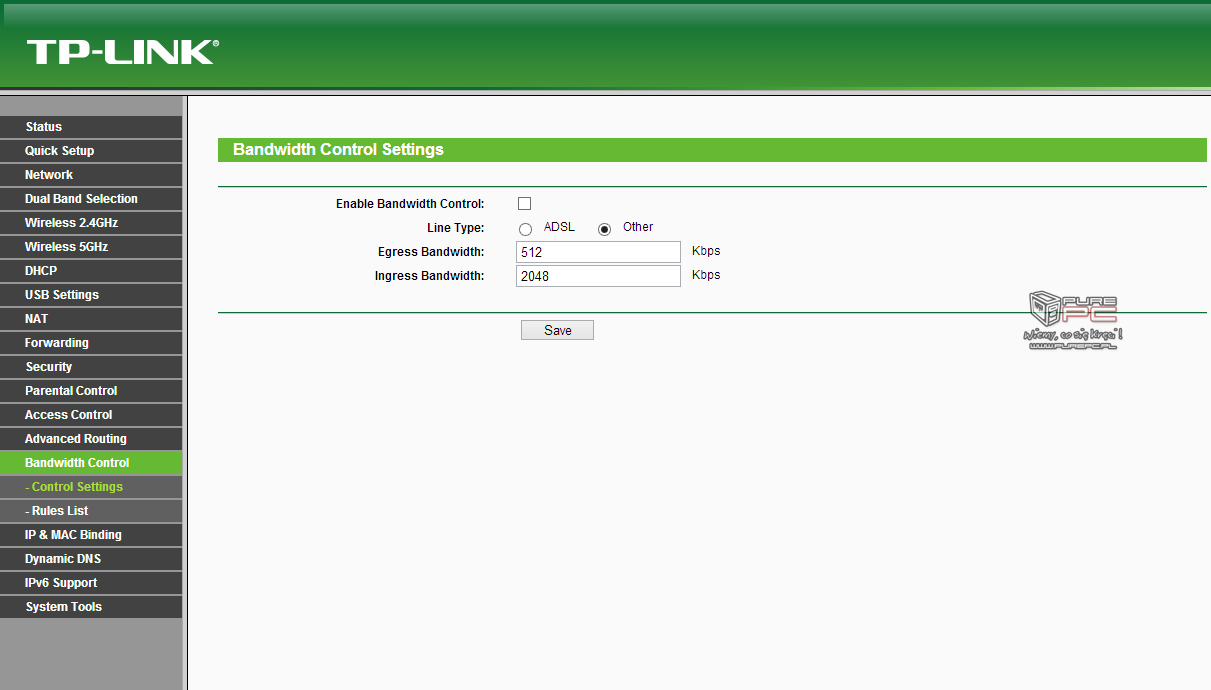Open the DHCP section
Screen dimensions: 1211x690
pos(41,271)
